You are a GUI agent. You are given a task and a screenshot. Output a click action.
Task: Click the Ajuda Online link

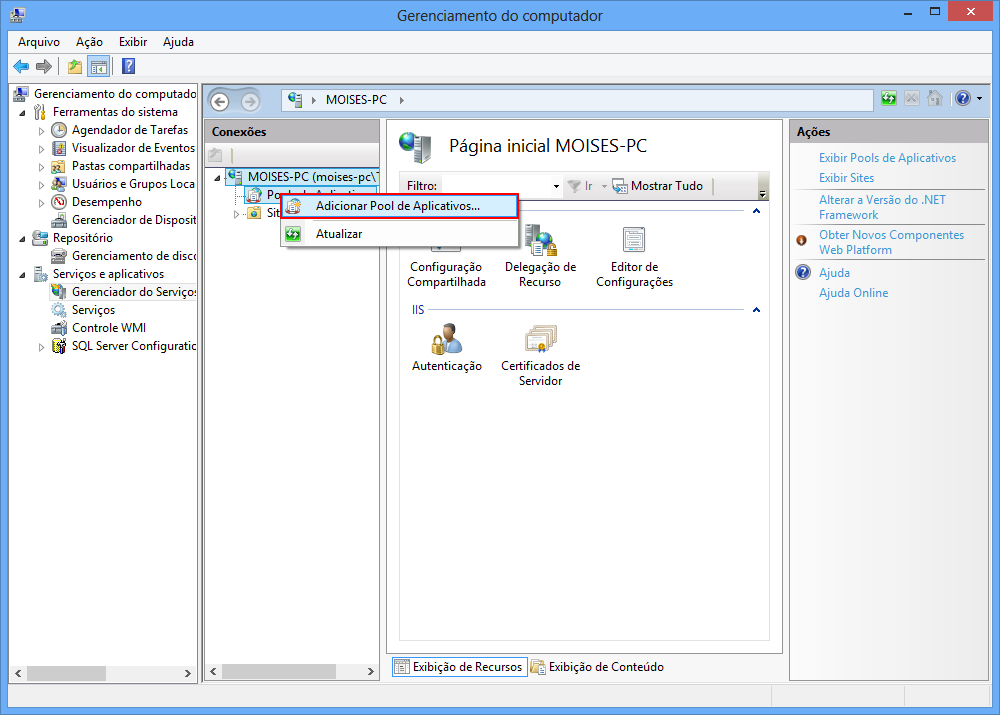[853, 293]
